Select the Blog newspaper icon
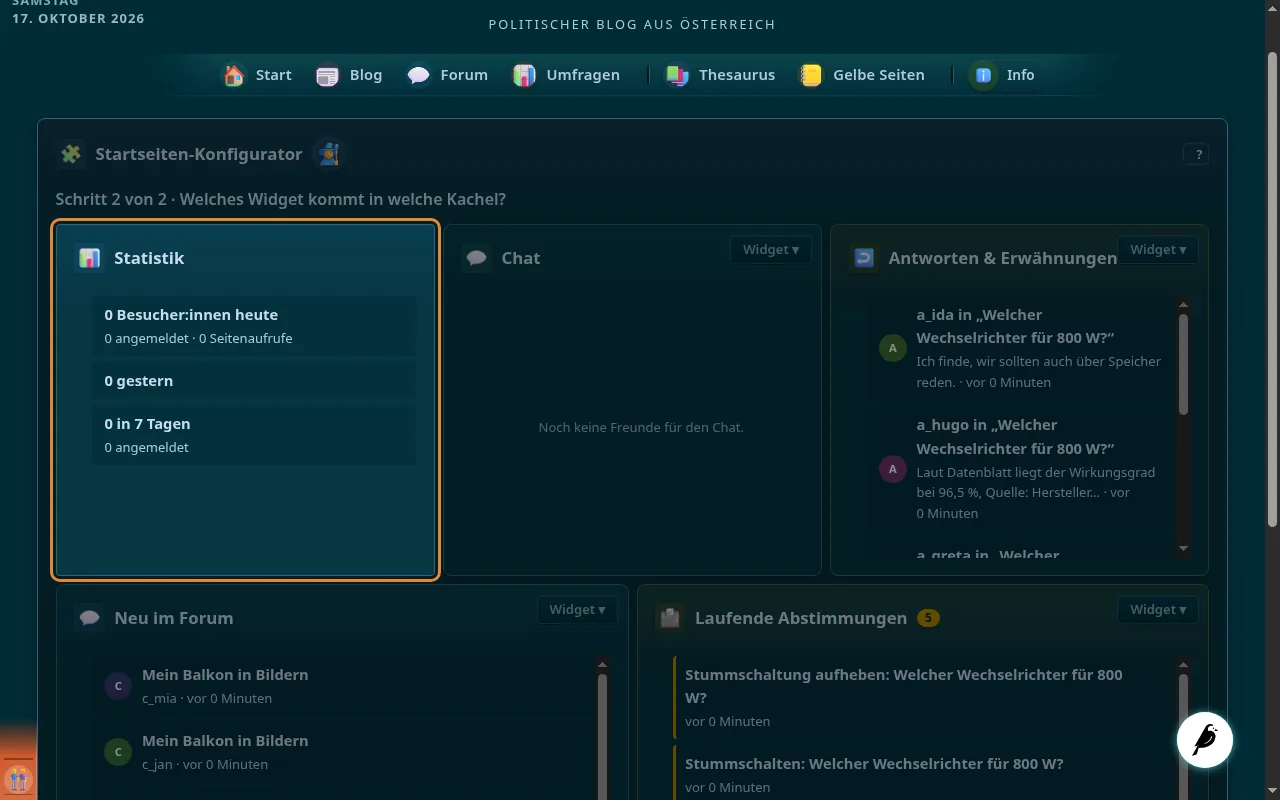The height and width of the screenshot is (800, 1280). pos(328,75)
